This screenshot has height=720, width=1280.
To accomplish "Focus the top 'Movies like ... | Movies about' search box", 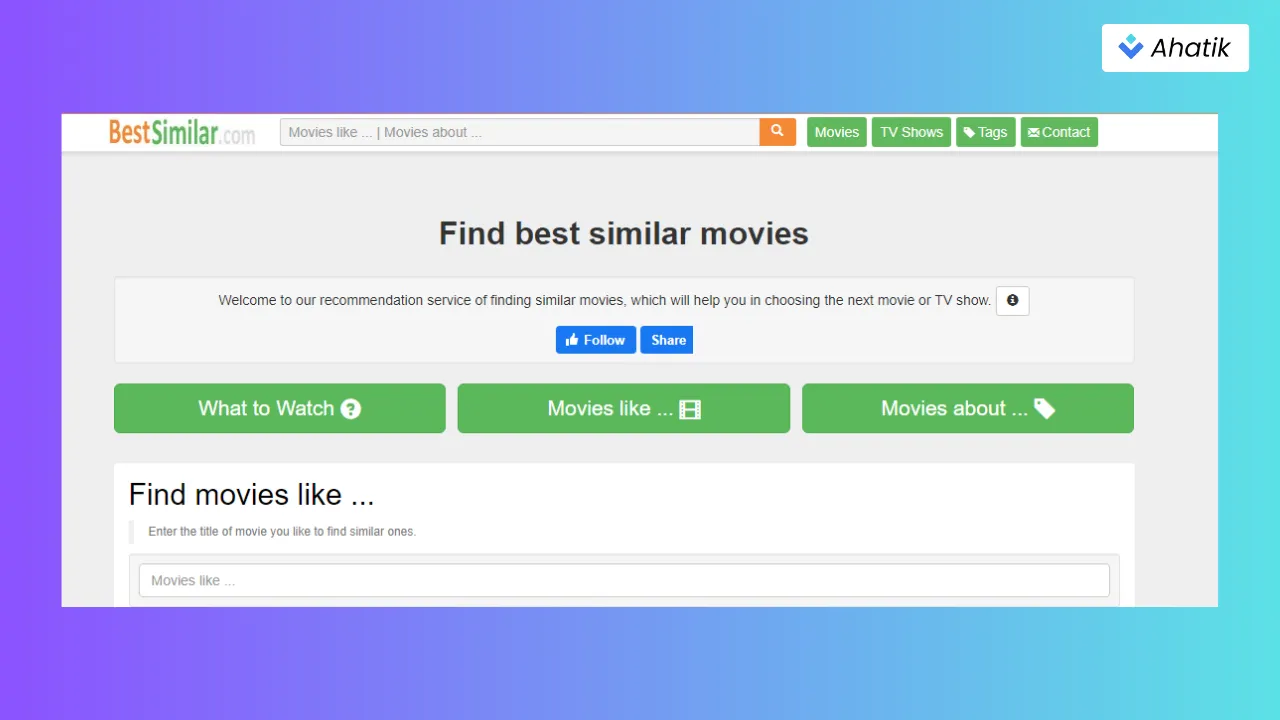I will coord(520,132).
